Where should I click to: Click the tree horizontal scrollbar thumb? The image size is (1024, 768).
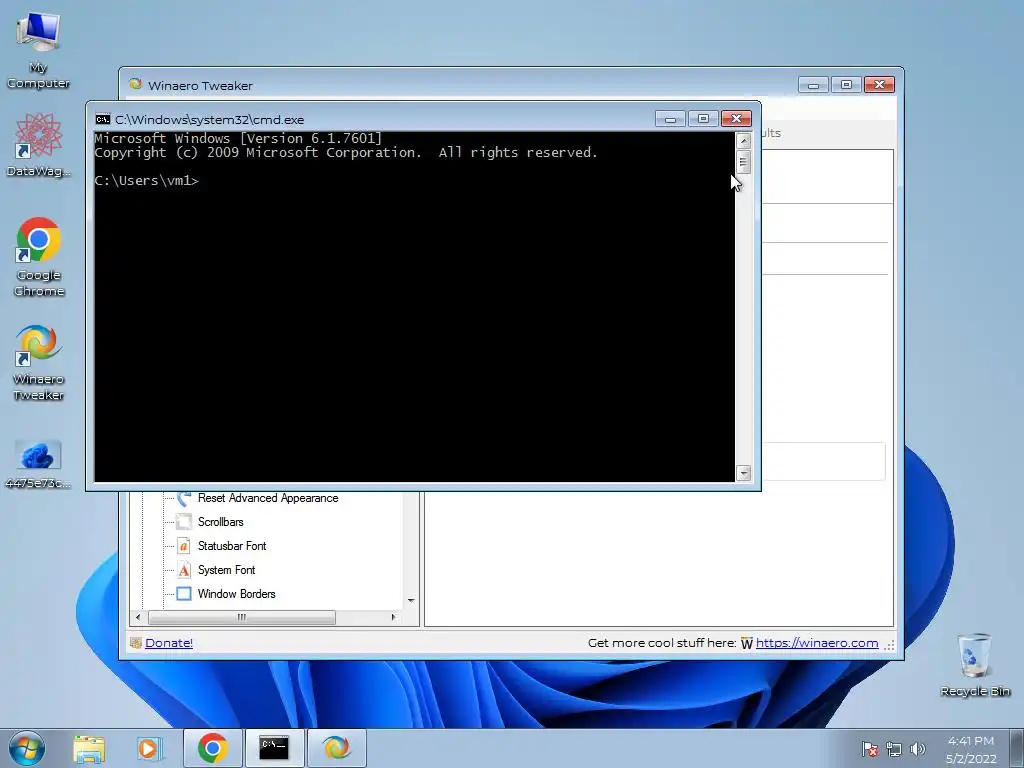tap(242, 617)
